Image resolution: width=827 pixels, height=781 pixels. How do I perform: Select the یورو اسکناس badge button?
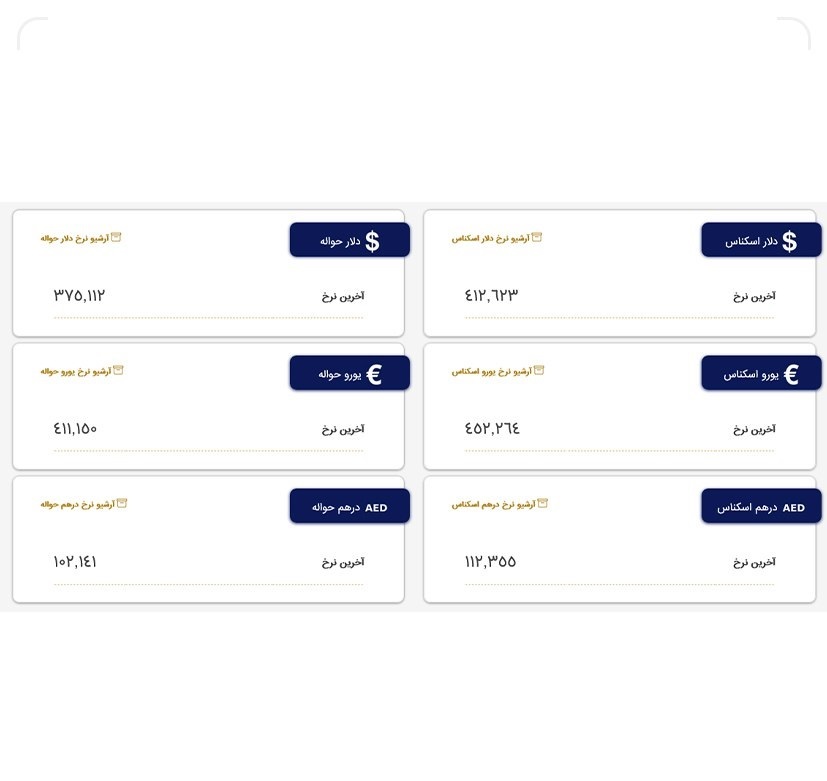[760, 372]
